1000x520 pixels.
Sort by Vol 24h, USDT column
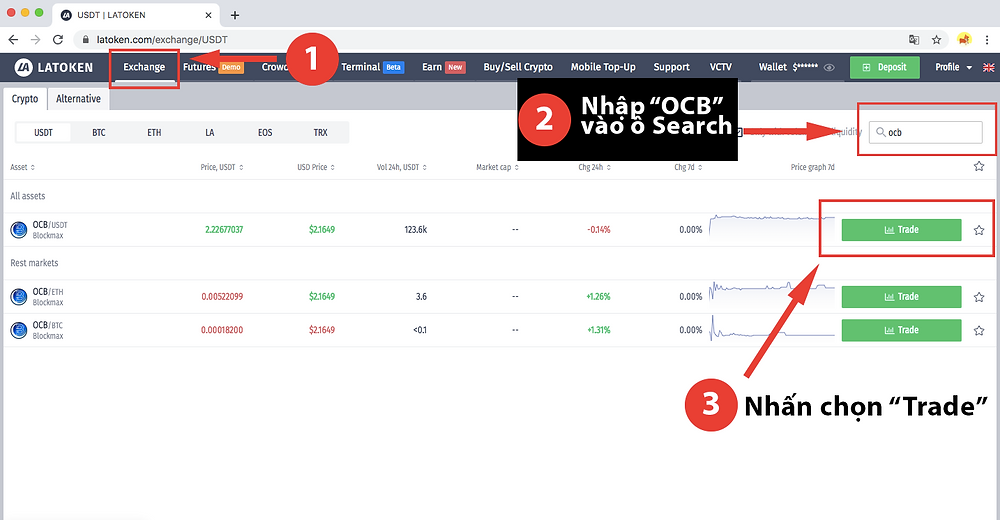(x=402, y=167)
